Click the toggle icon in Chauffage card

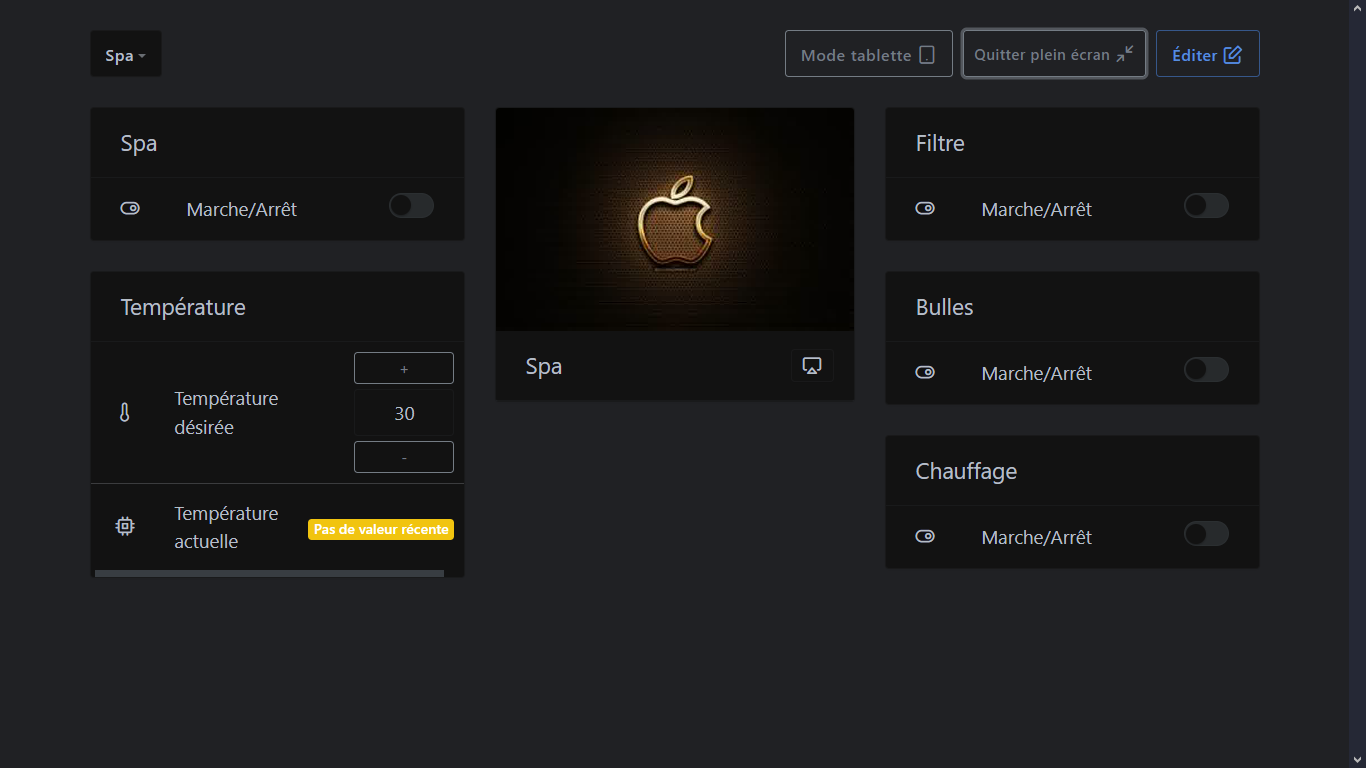pyautogui.click(x=925, y=537)
